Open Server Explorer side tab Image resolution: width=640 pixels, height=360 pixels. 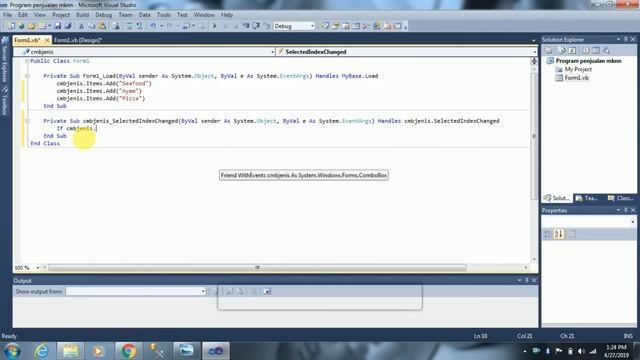click(5, 60)
